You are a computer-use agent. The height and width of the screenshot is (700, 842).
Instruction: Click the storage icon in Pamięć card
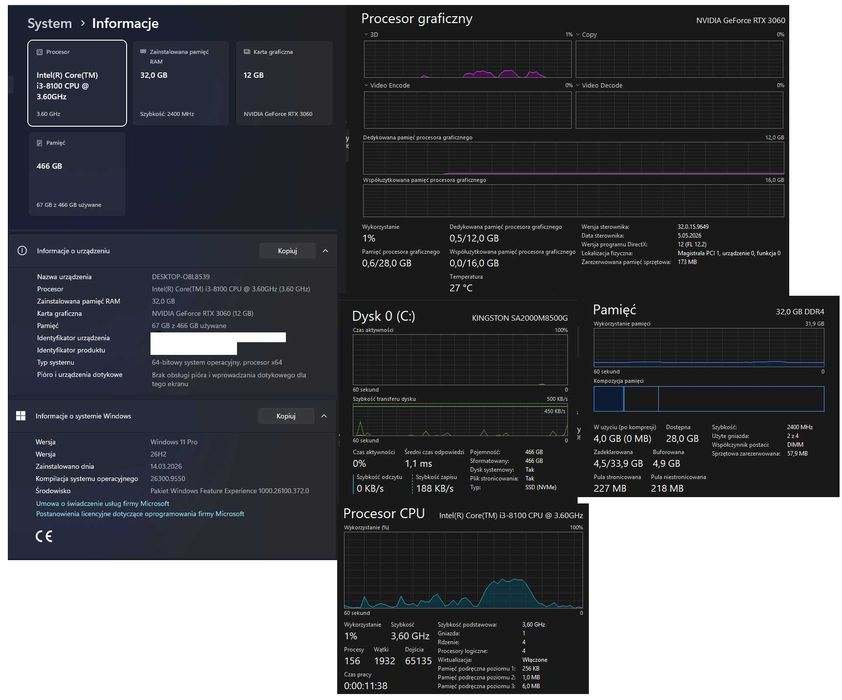pos(40,143)
